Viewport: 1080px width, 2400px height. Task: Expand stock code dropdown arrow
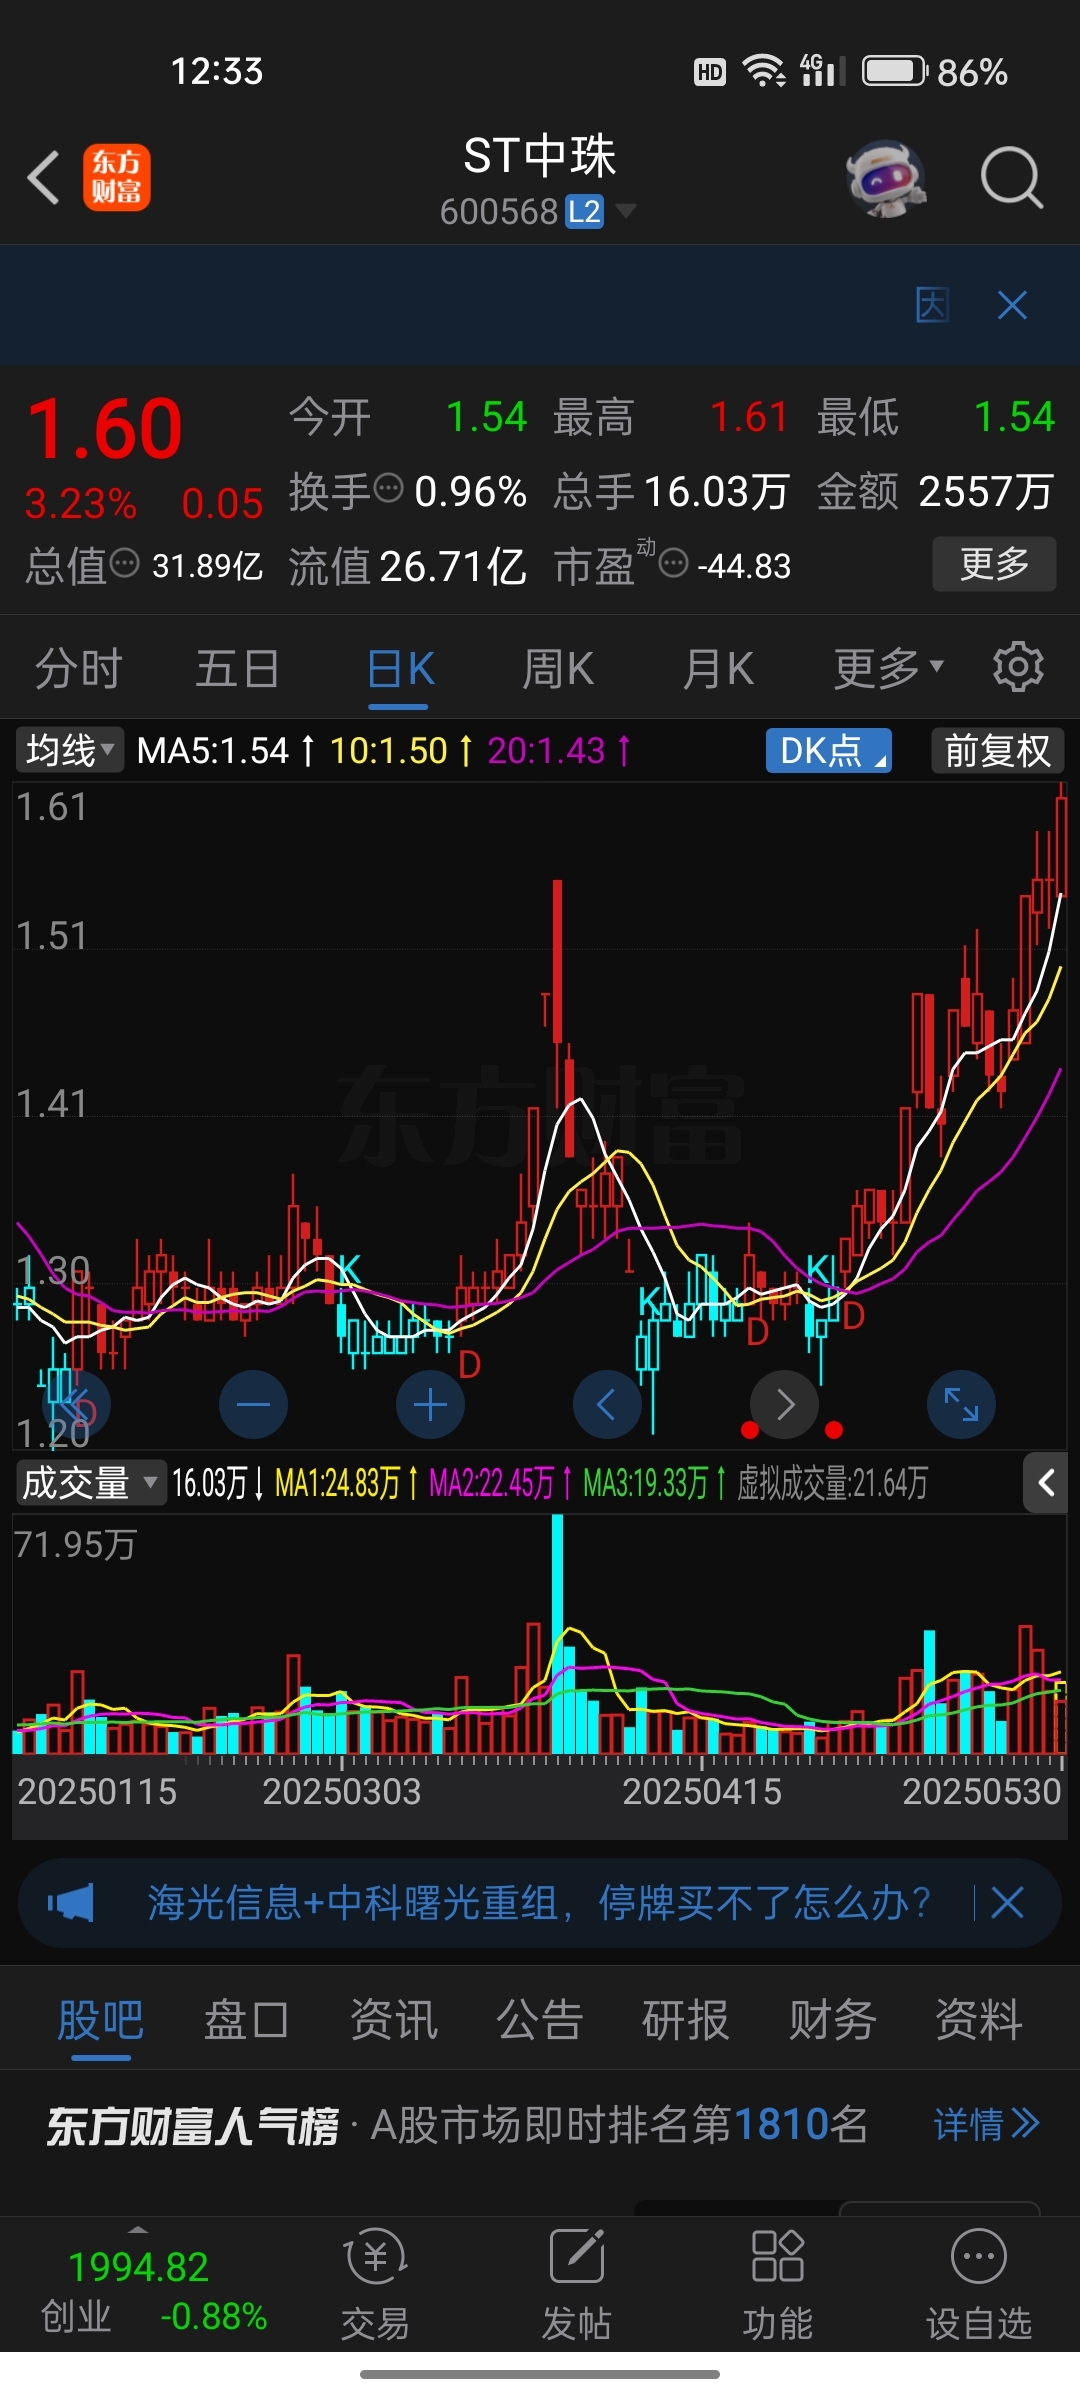(626, 211)
